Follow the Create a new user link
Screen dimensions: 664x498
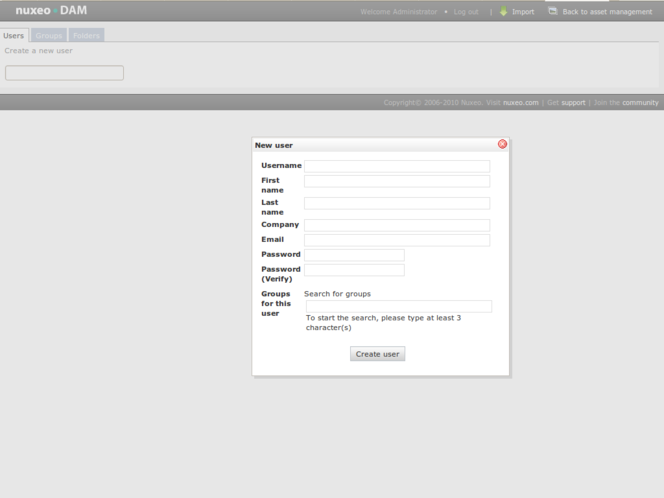pyautogui.click(x=38, y=50)
